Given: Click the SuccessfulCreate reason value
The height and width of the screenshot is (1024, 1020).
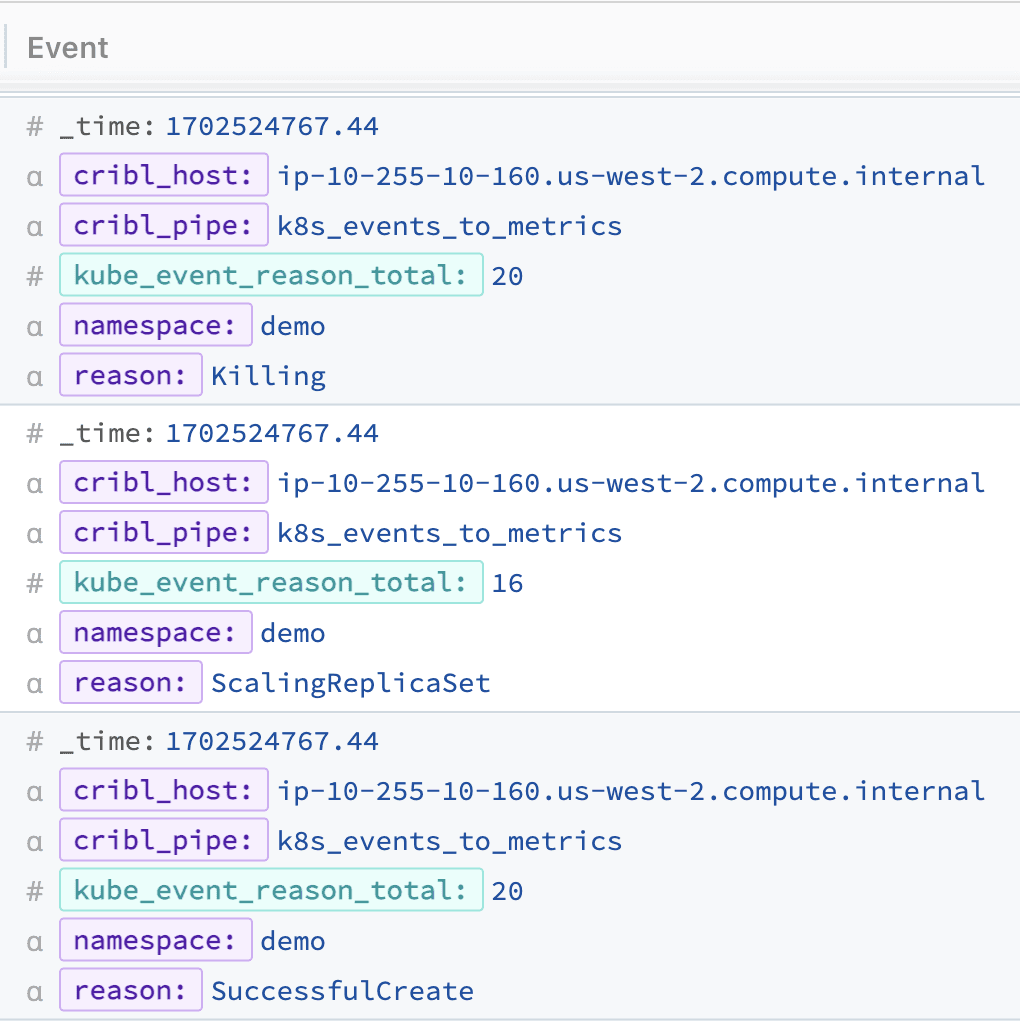Looking at the screenshot, I should 342,992.
